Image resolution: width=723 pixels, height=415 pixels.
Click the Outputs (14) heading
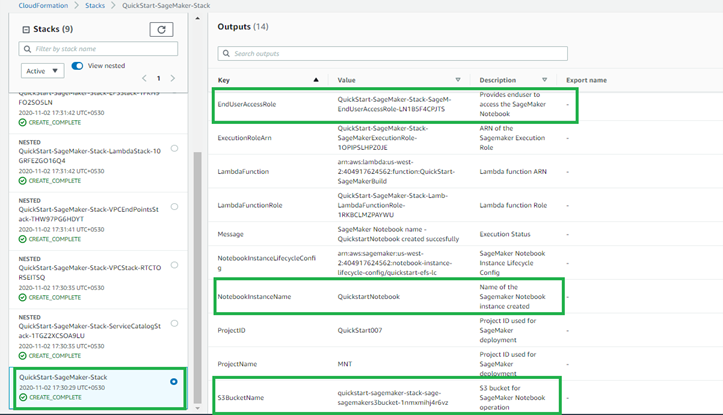(243, 27)
